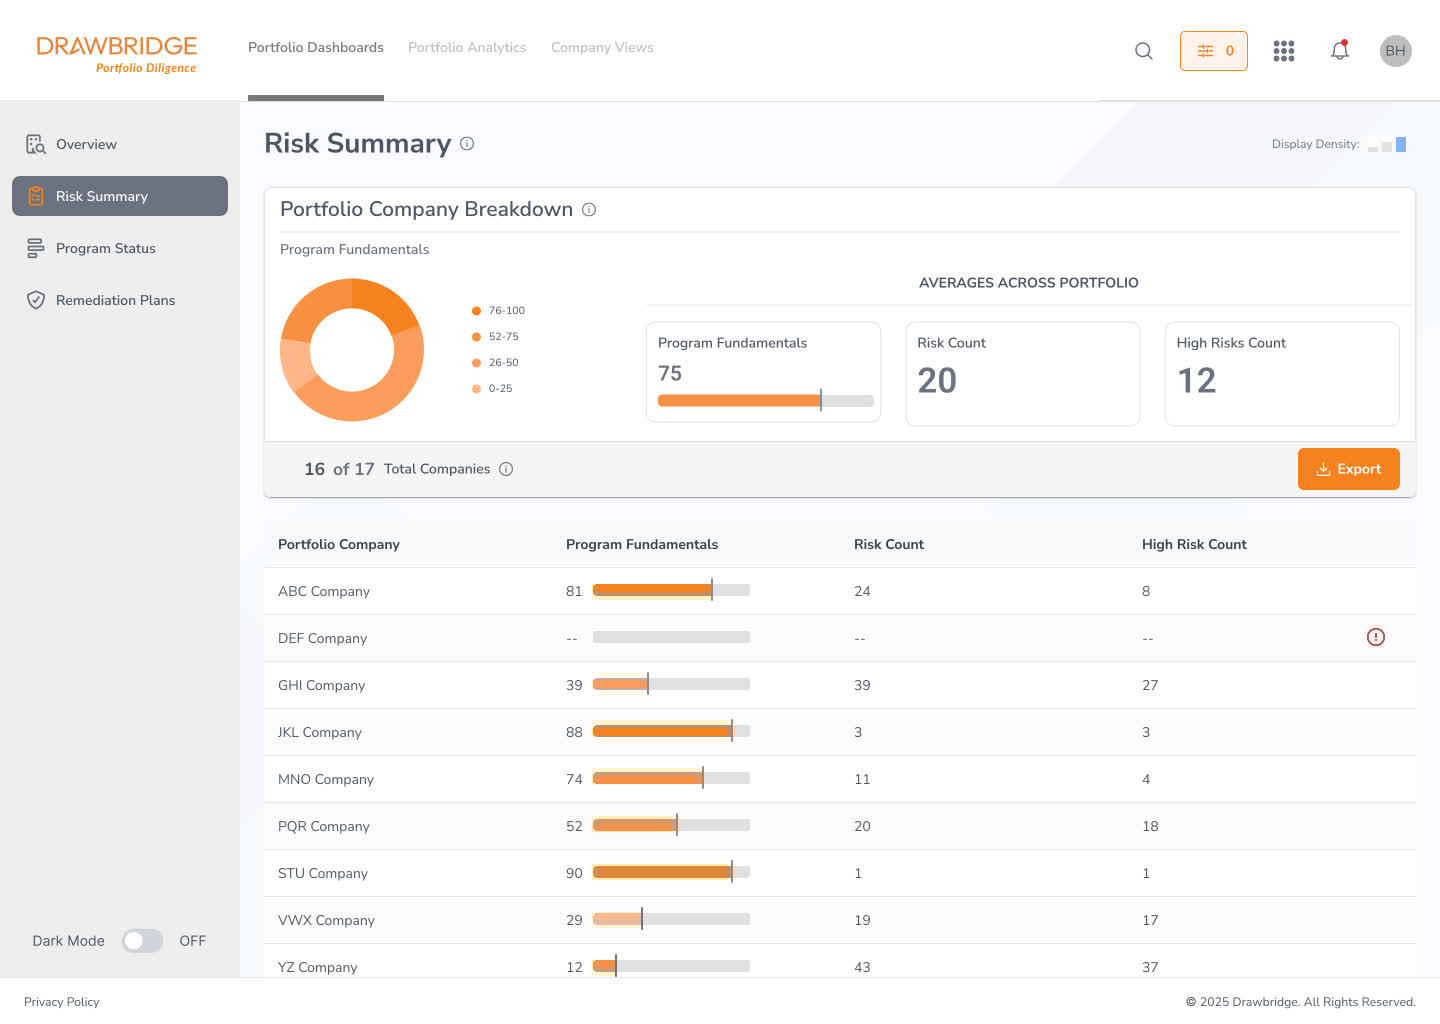The height and width of the screenshot is (1024, 1440).
Task: Click the search magnifier icon
Action: pyautogui.click(x=1144, y=51)
